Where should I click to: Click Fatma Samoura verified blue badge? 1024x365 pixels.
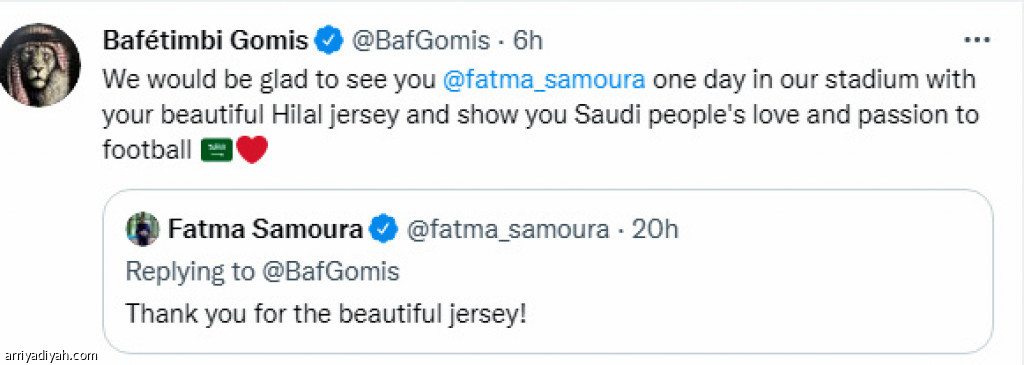click(x=384, y=230)
